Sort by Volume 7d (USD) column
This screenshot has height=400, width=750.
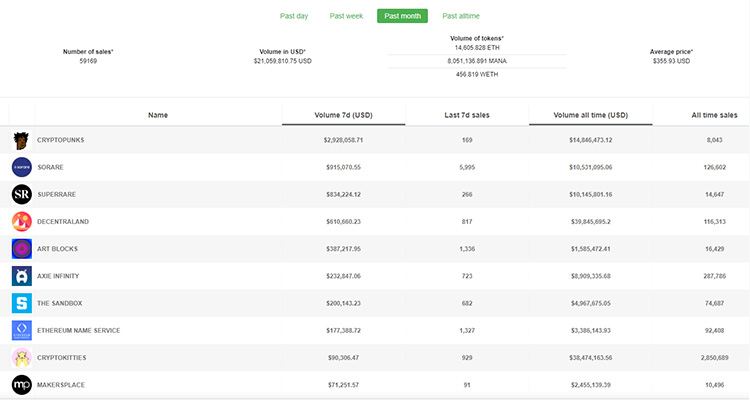[343, 115]
